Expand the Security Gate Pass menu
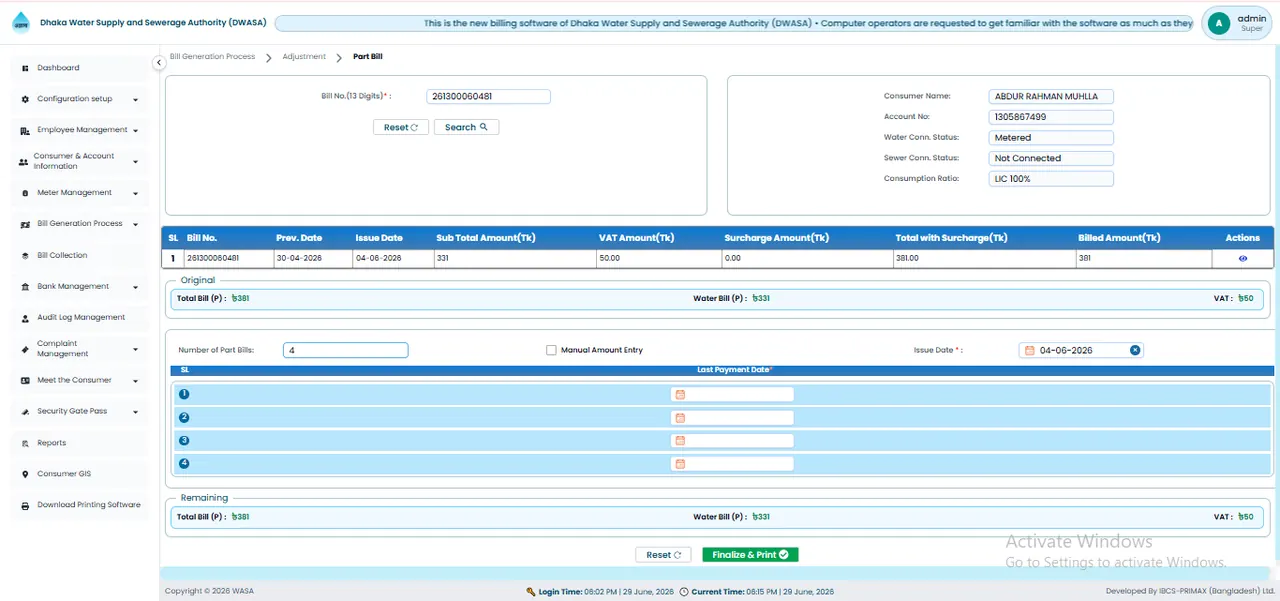 pyautogui.click(x=78, y=412)
